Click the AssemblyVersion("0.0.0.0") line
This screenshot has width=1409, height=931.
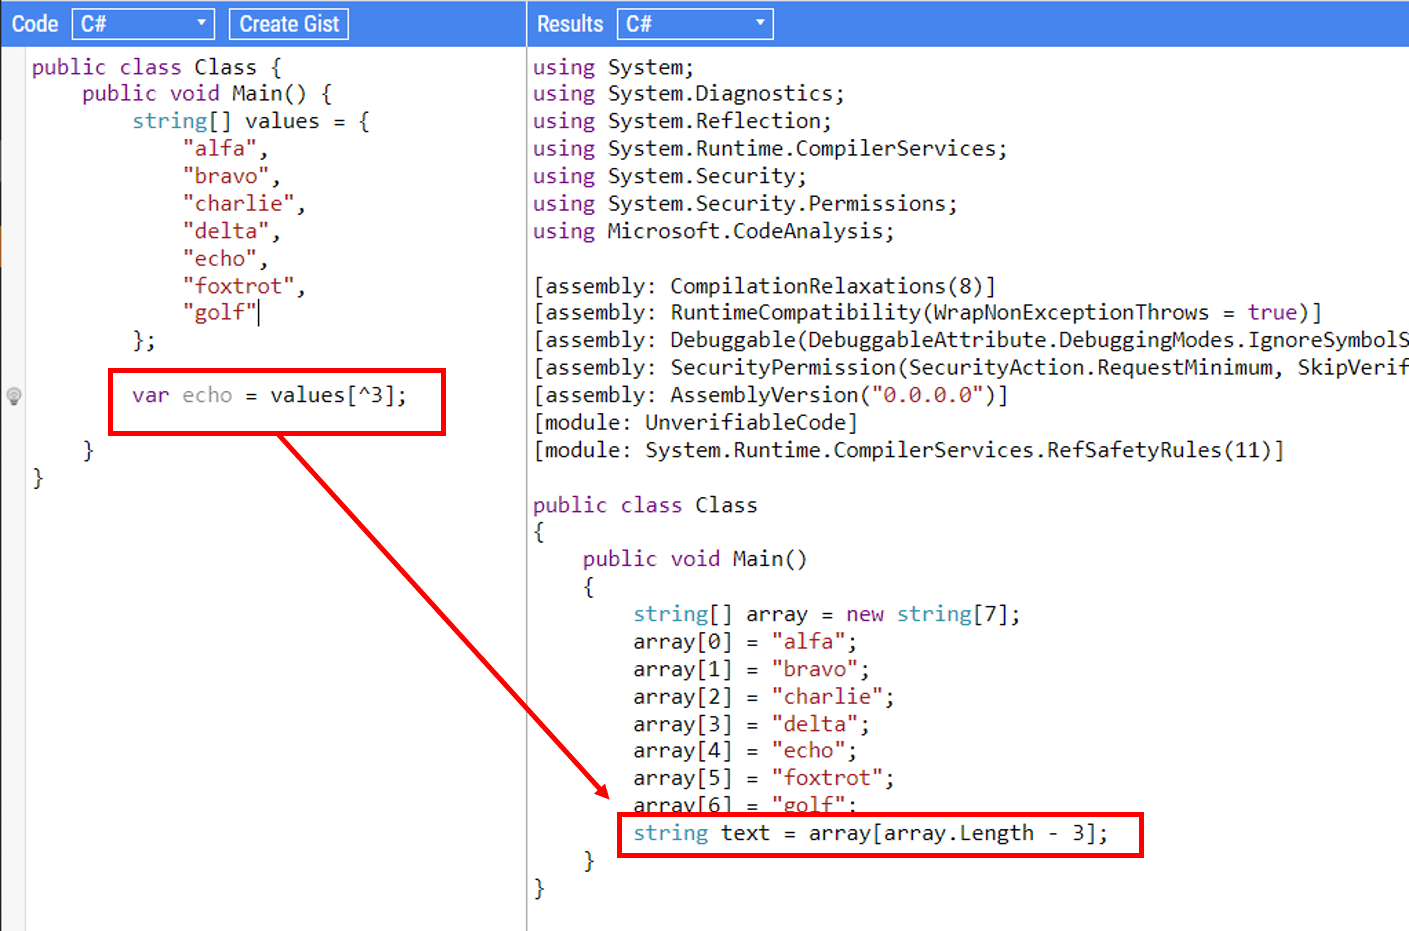tap(771, 395)
